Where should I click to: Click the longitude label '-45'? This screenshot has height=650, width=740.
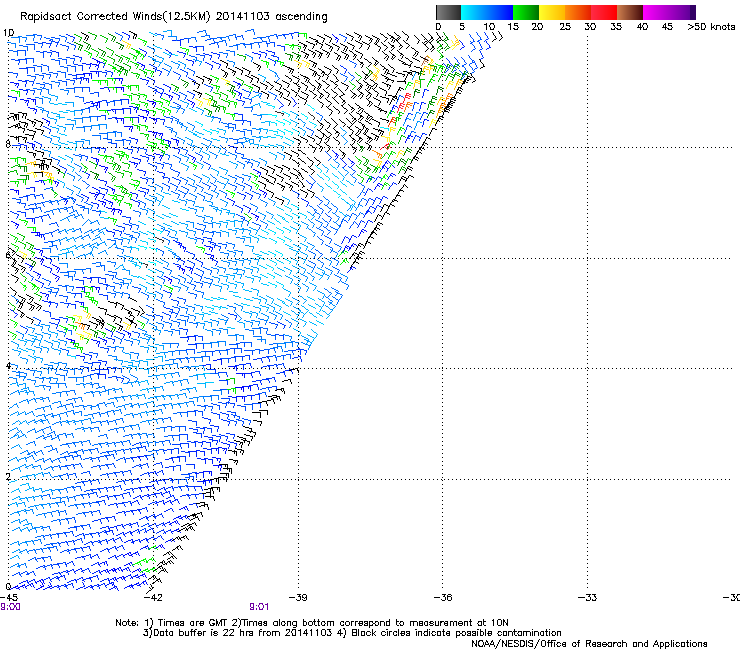click(9, 597)
